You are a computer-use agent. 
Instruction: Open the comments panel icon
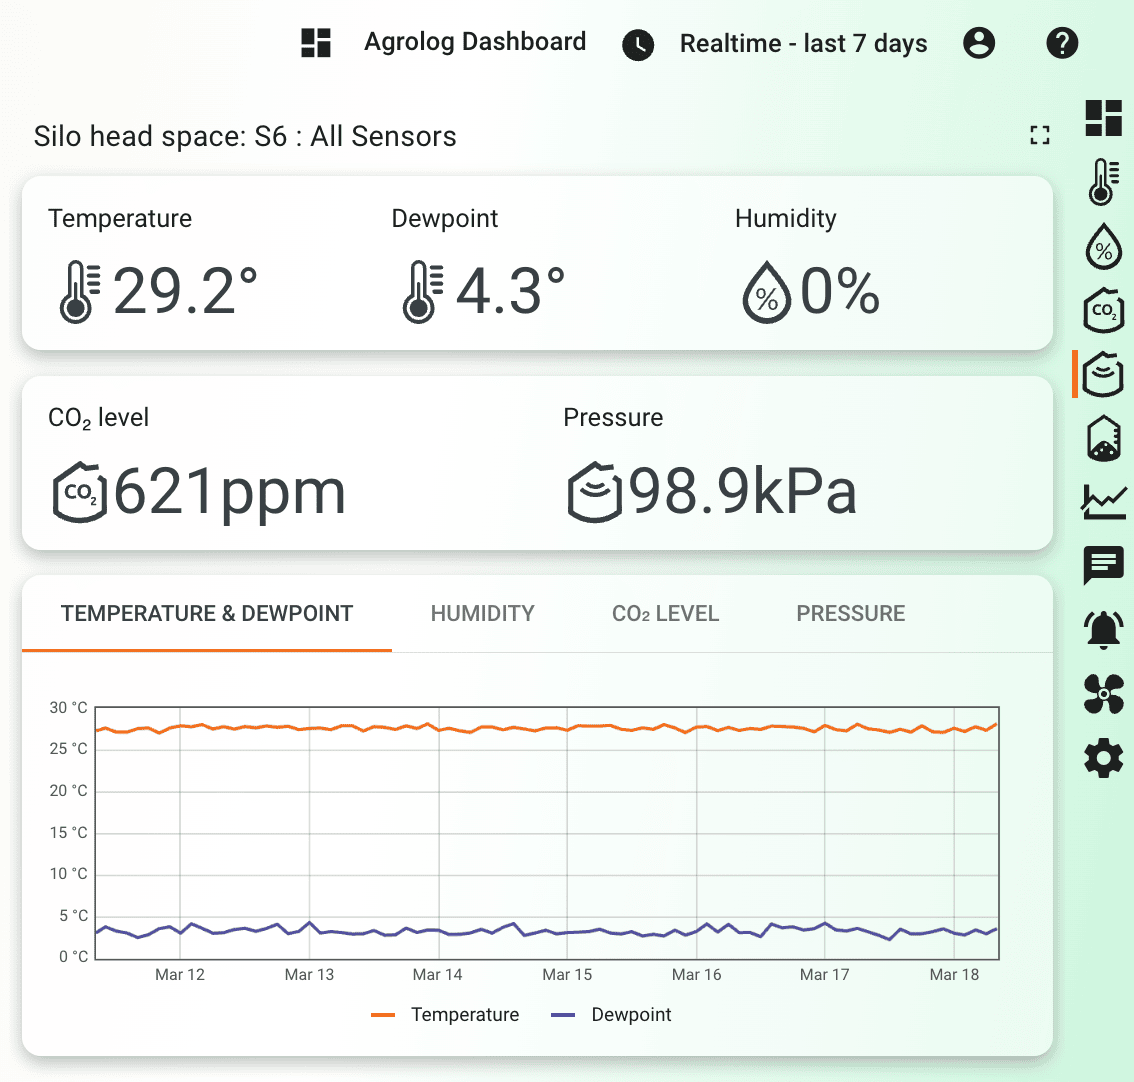click(x=1103, y=566)
